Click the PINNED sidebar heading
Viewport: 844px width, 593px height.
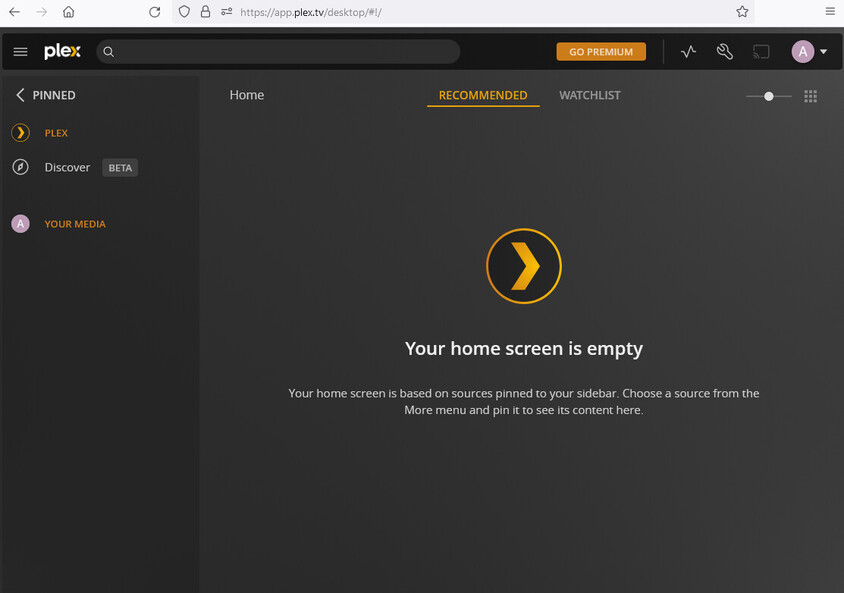[54, 95]
